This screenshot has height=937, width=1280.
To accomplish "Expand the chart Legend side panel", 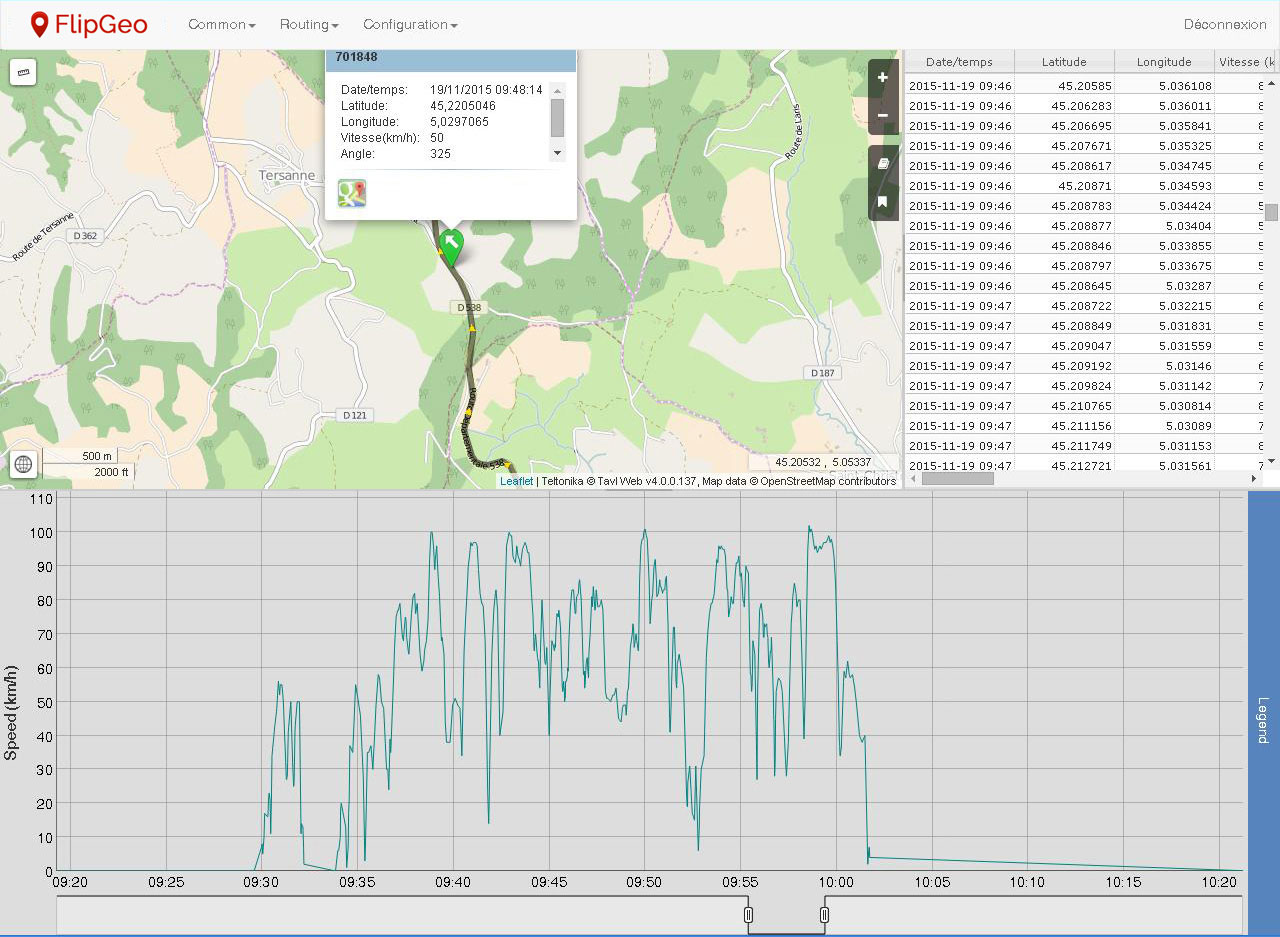I will 1263,720.
